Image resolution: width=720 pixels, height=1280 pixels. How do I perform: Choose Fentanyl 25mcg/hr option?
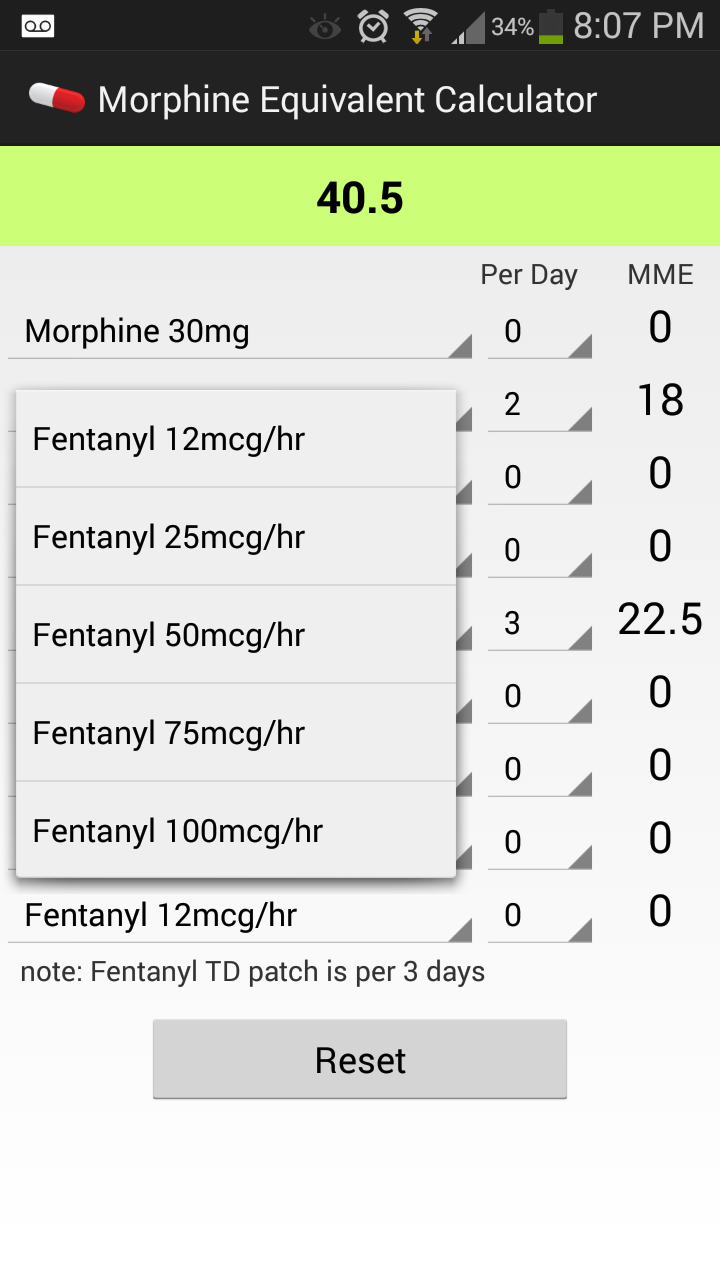pos(236,537)
